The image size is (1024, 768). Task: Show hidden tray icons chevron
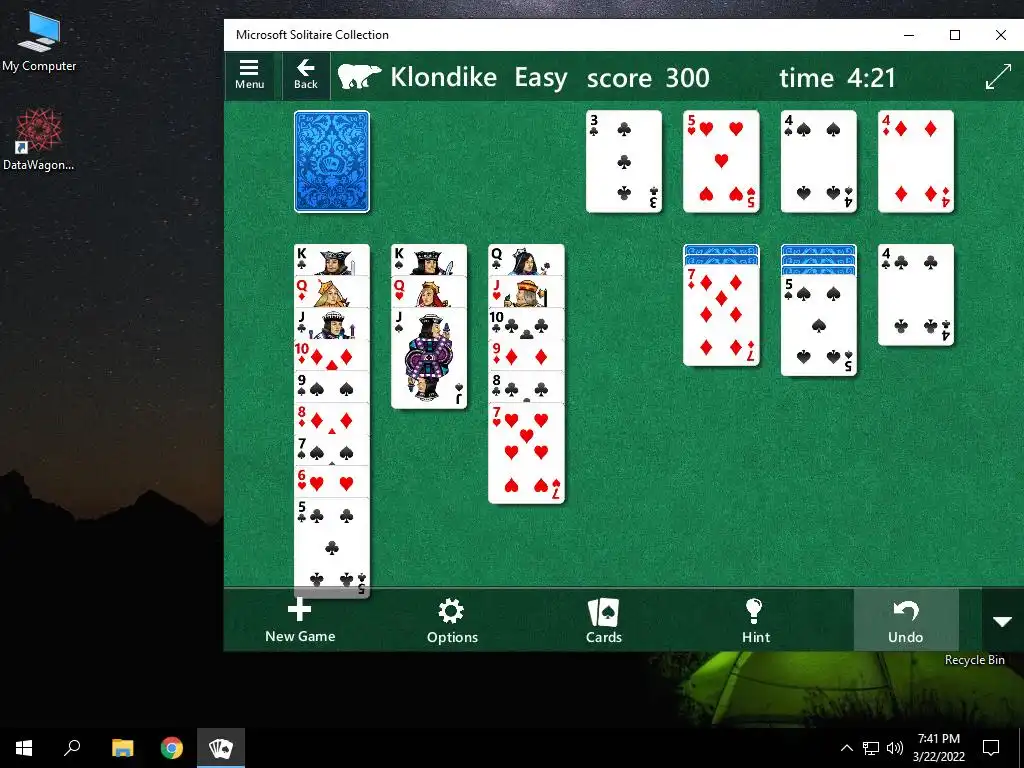coord(846,748)
